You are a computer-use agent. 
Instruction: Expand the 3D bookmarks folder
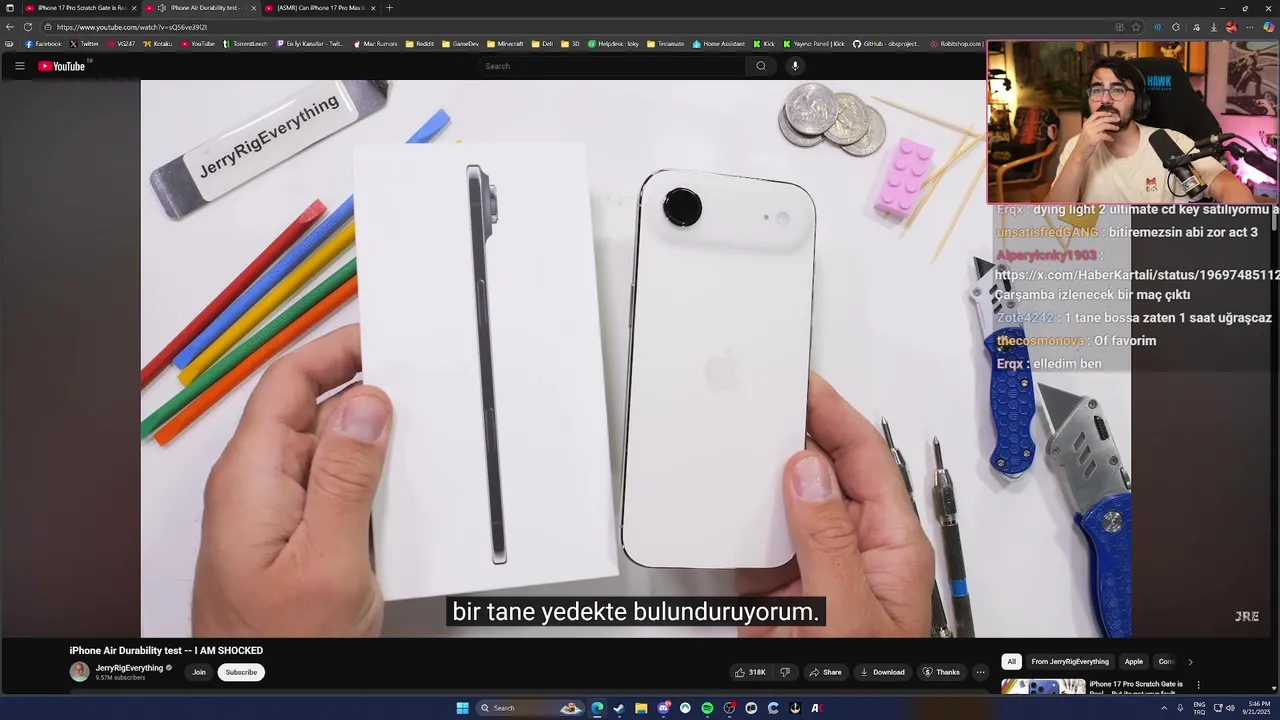(570, 44)
